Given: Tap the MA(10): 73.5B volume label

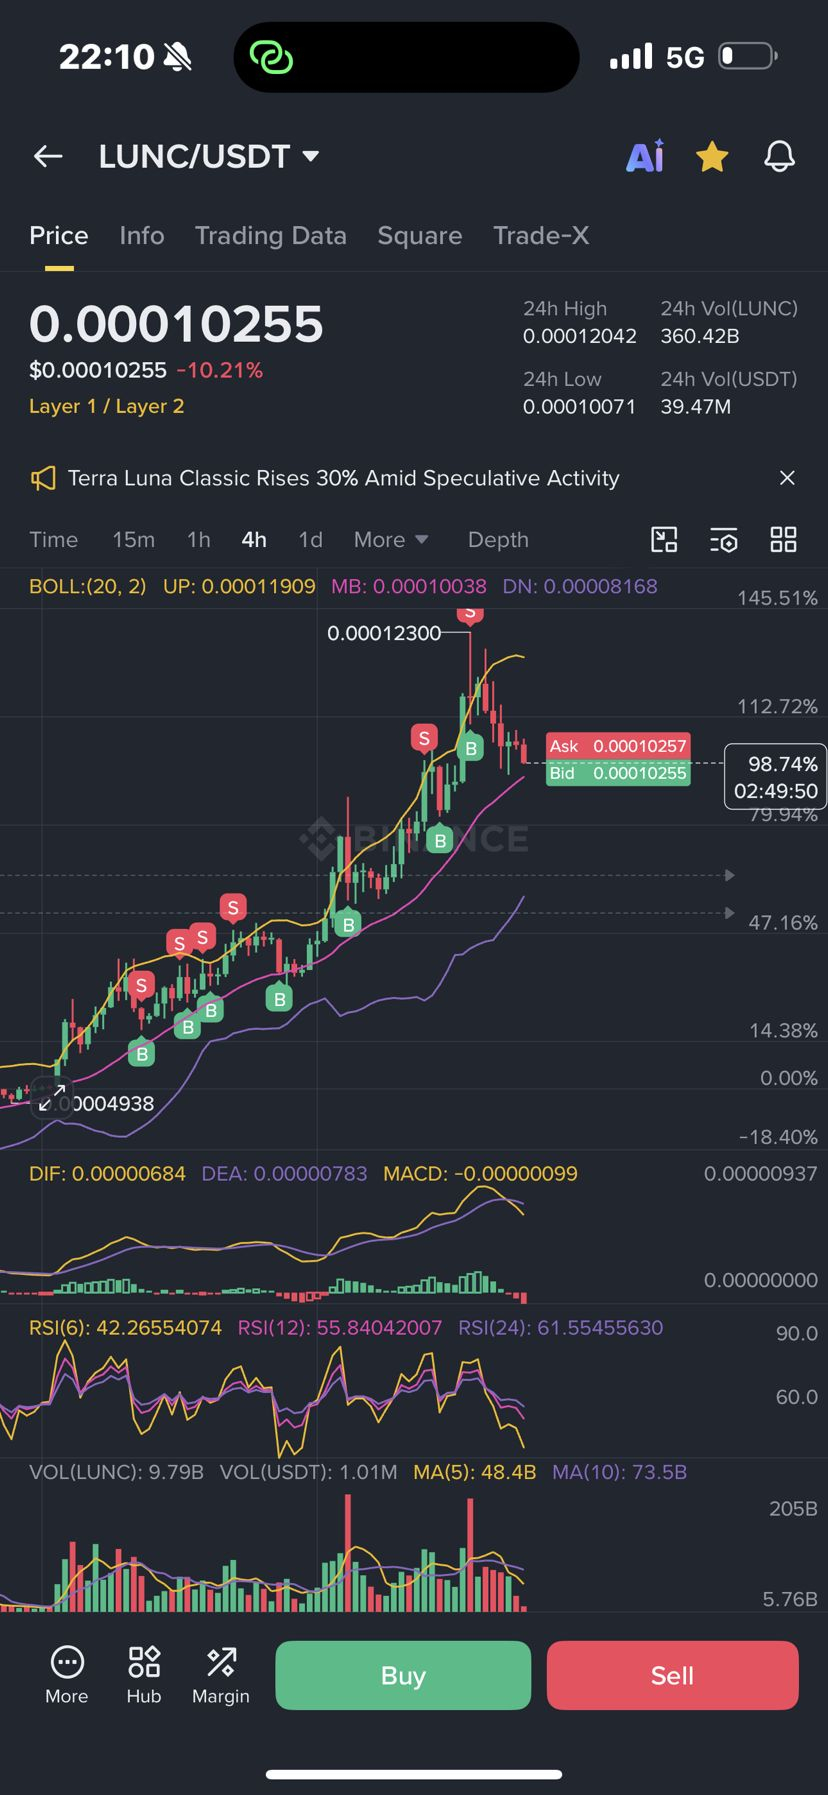Looking at the screenshot, I should 620,1472.
